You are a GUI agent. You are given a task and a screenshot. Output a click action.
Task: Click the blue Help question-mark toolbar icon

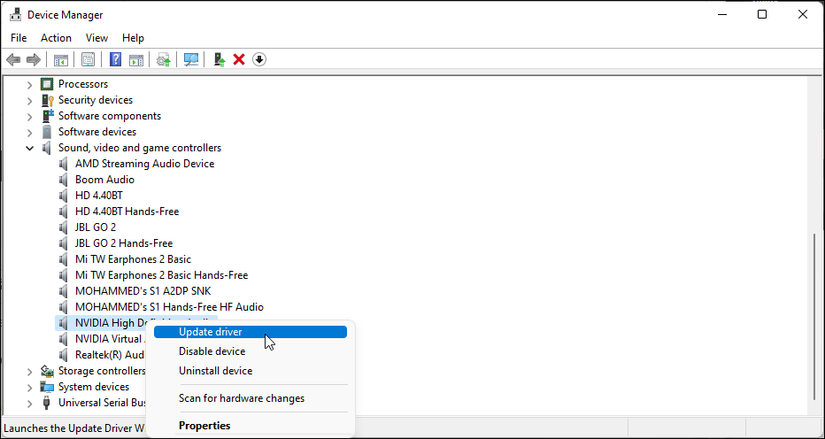115,60
